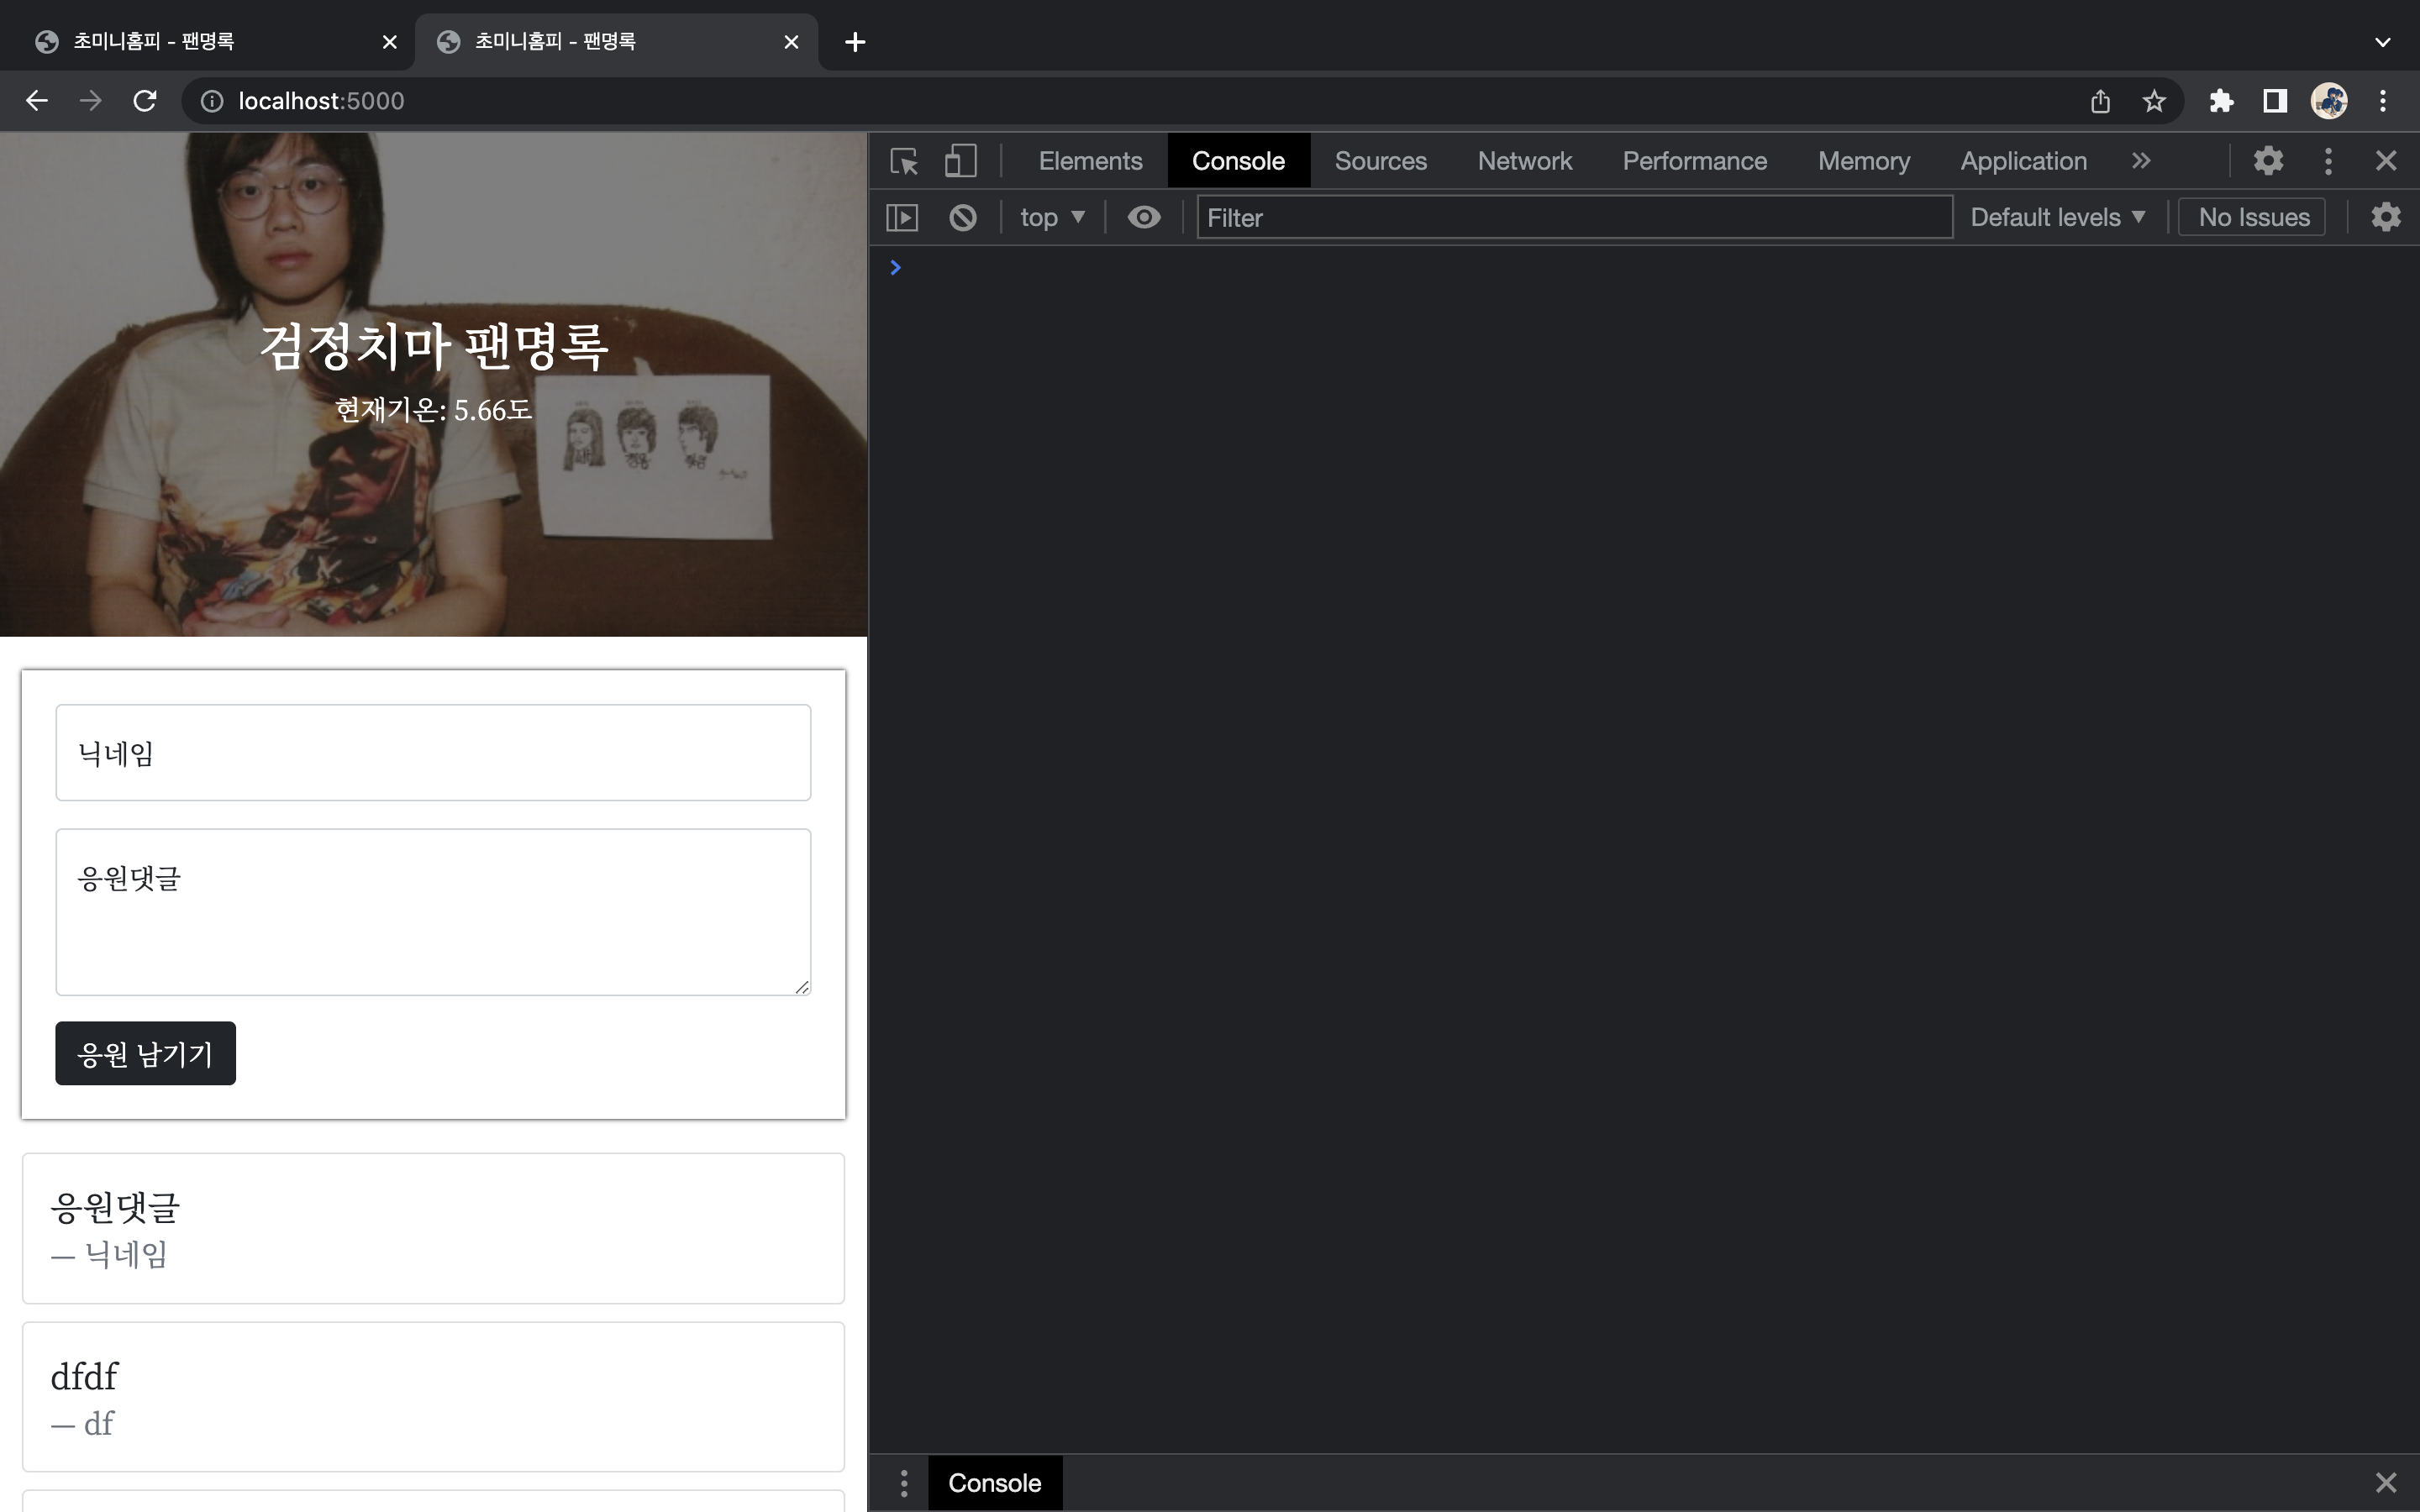Open the Network tab
The height and width of the screenshot is (1512, 2420).
1524,161
